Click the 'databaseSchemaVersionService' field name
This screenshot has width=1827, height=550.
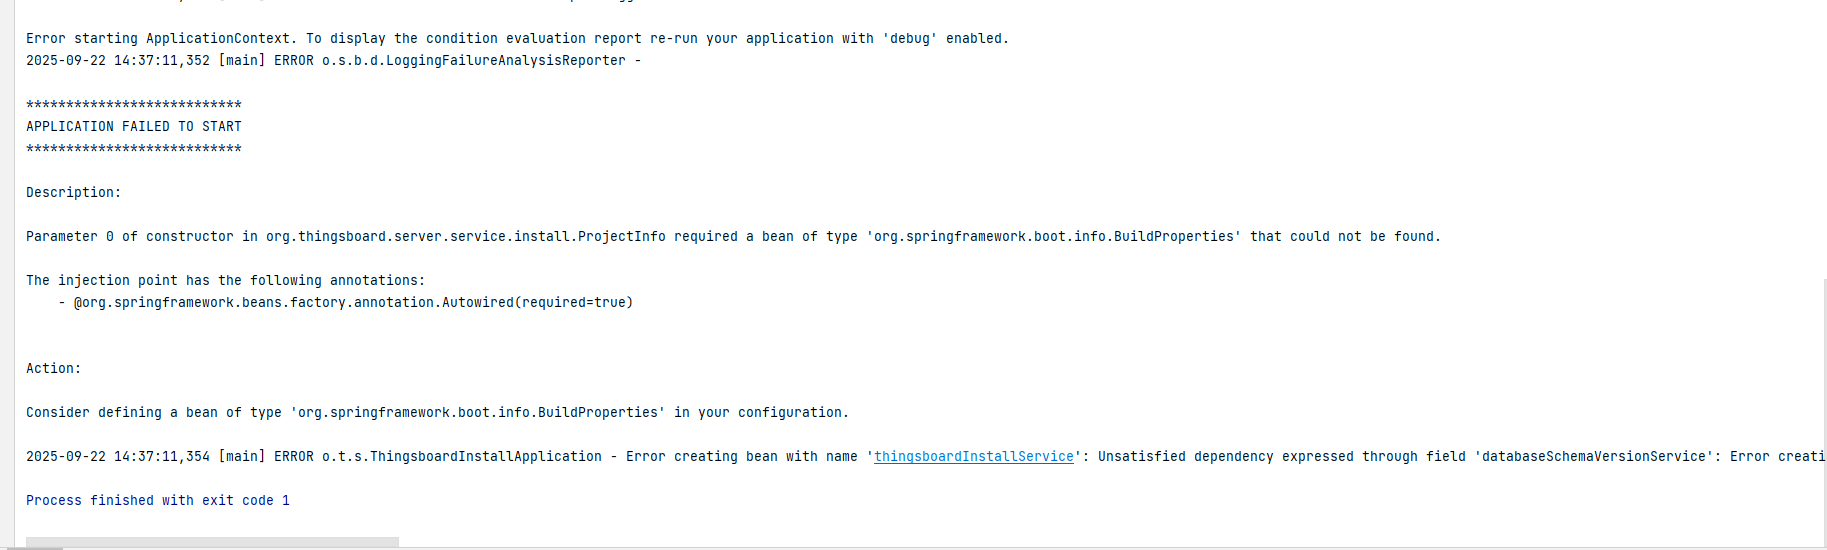pyautogui.click(x=1590, y=457)
